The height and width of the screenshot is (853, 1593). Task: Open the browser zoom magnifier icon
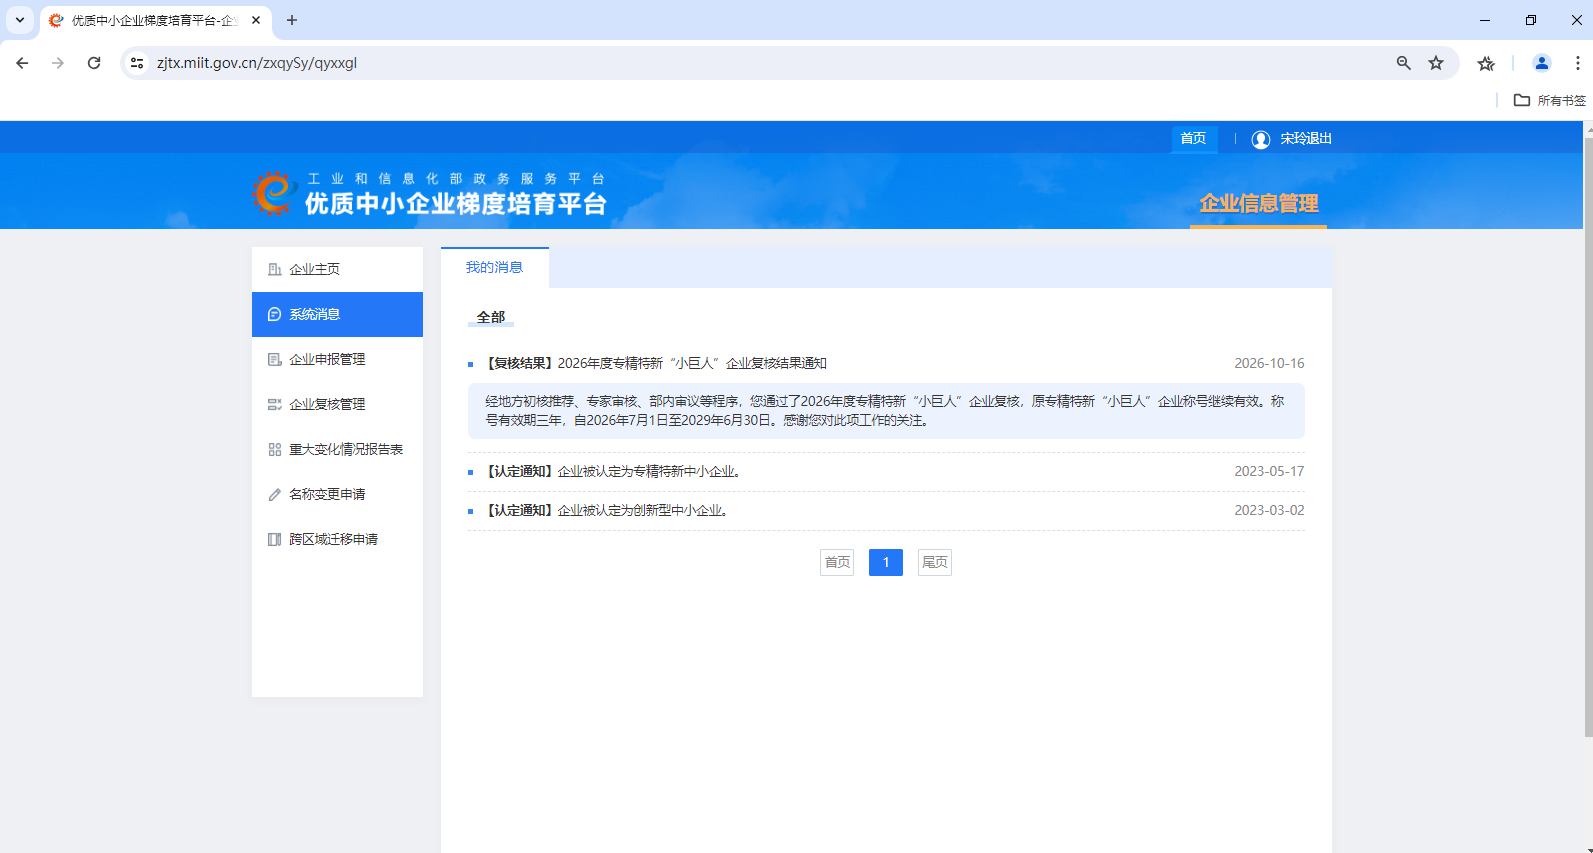1404,63
